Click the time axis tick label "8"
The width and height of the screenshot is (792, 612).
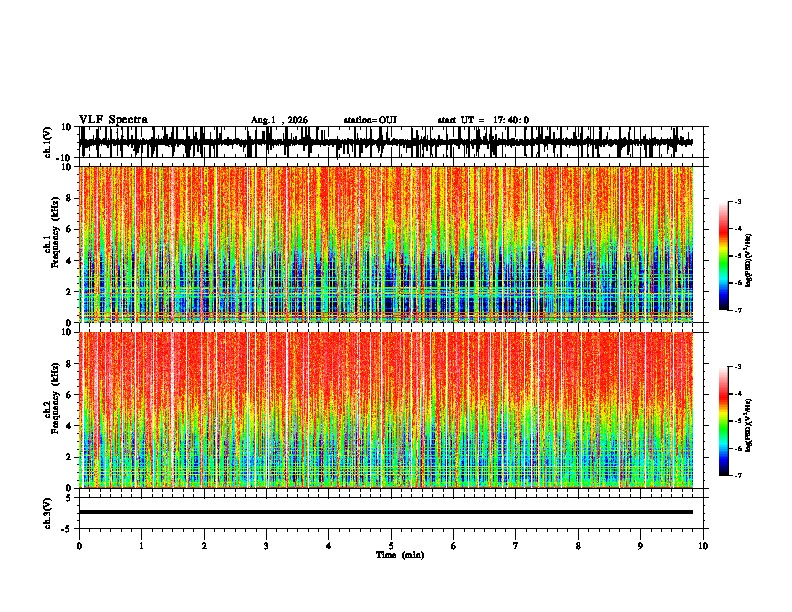tap(578, 546)
